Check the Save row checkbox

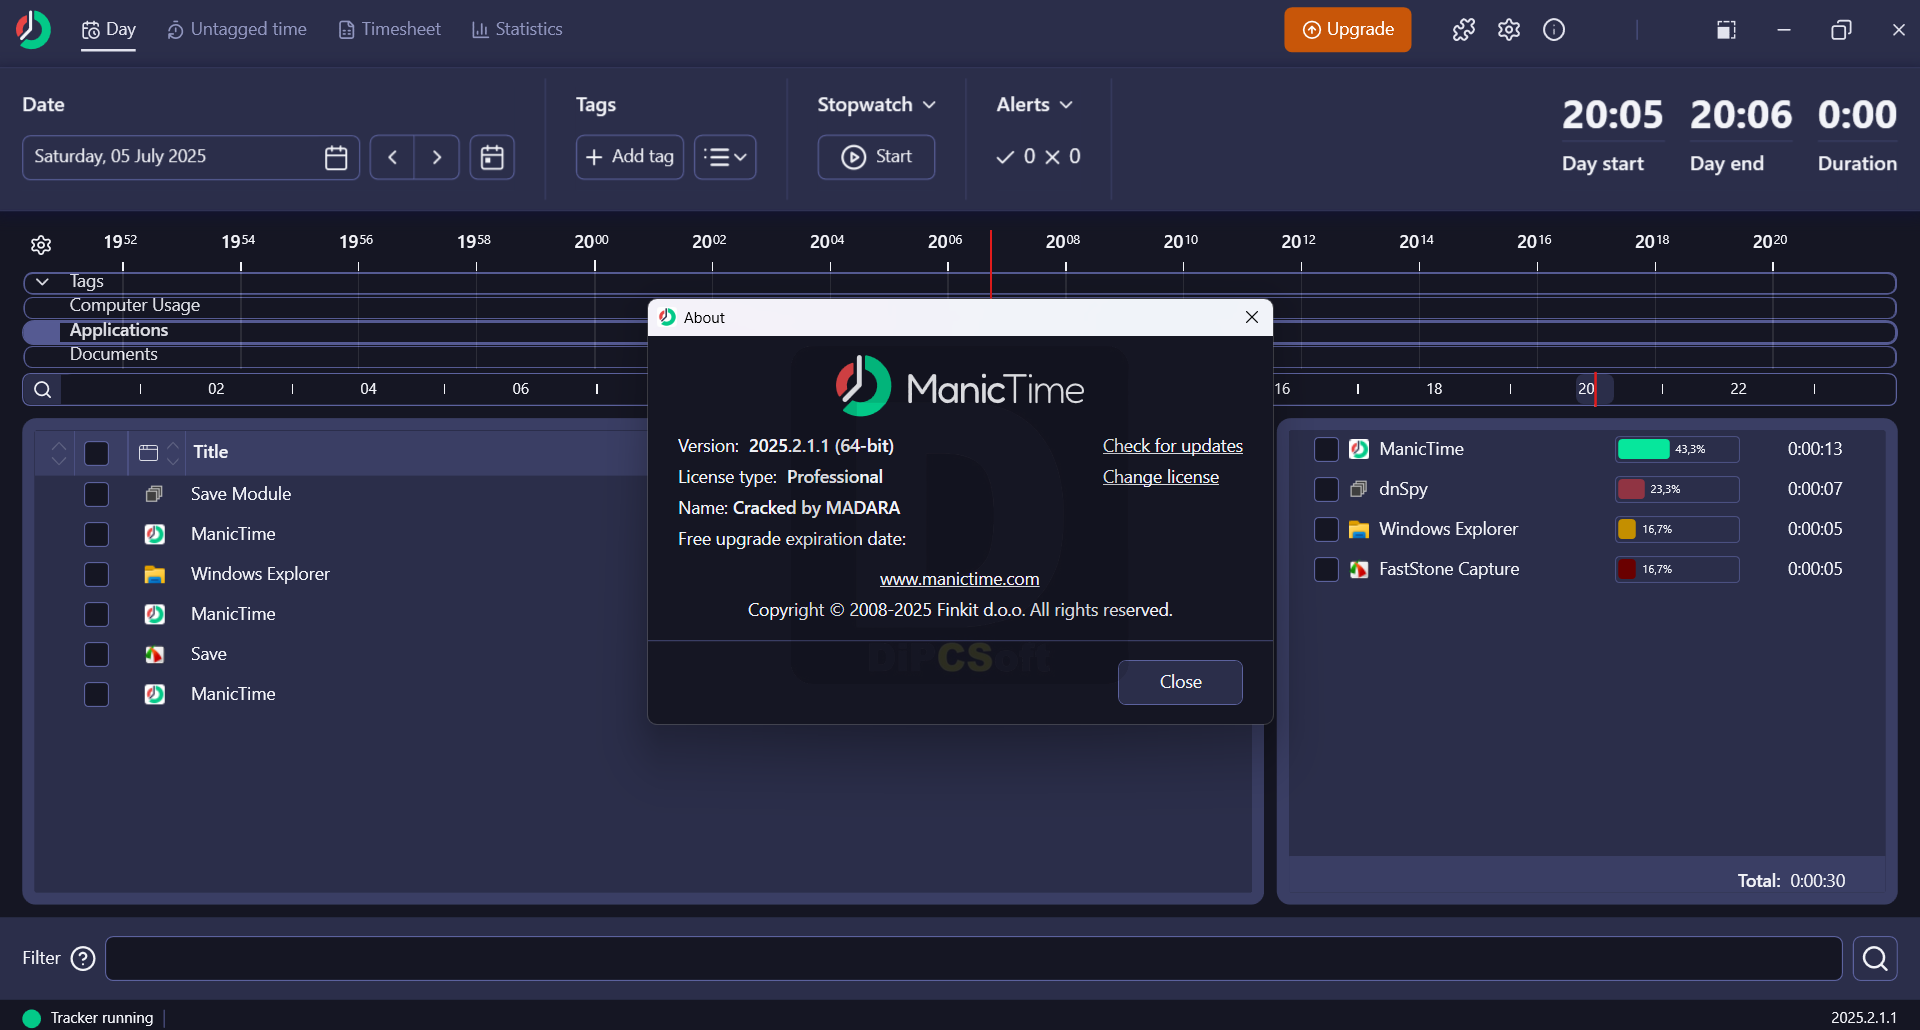click(97, 654)
